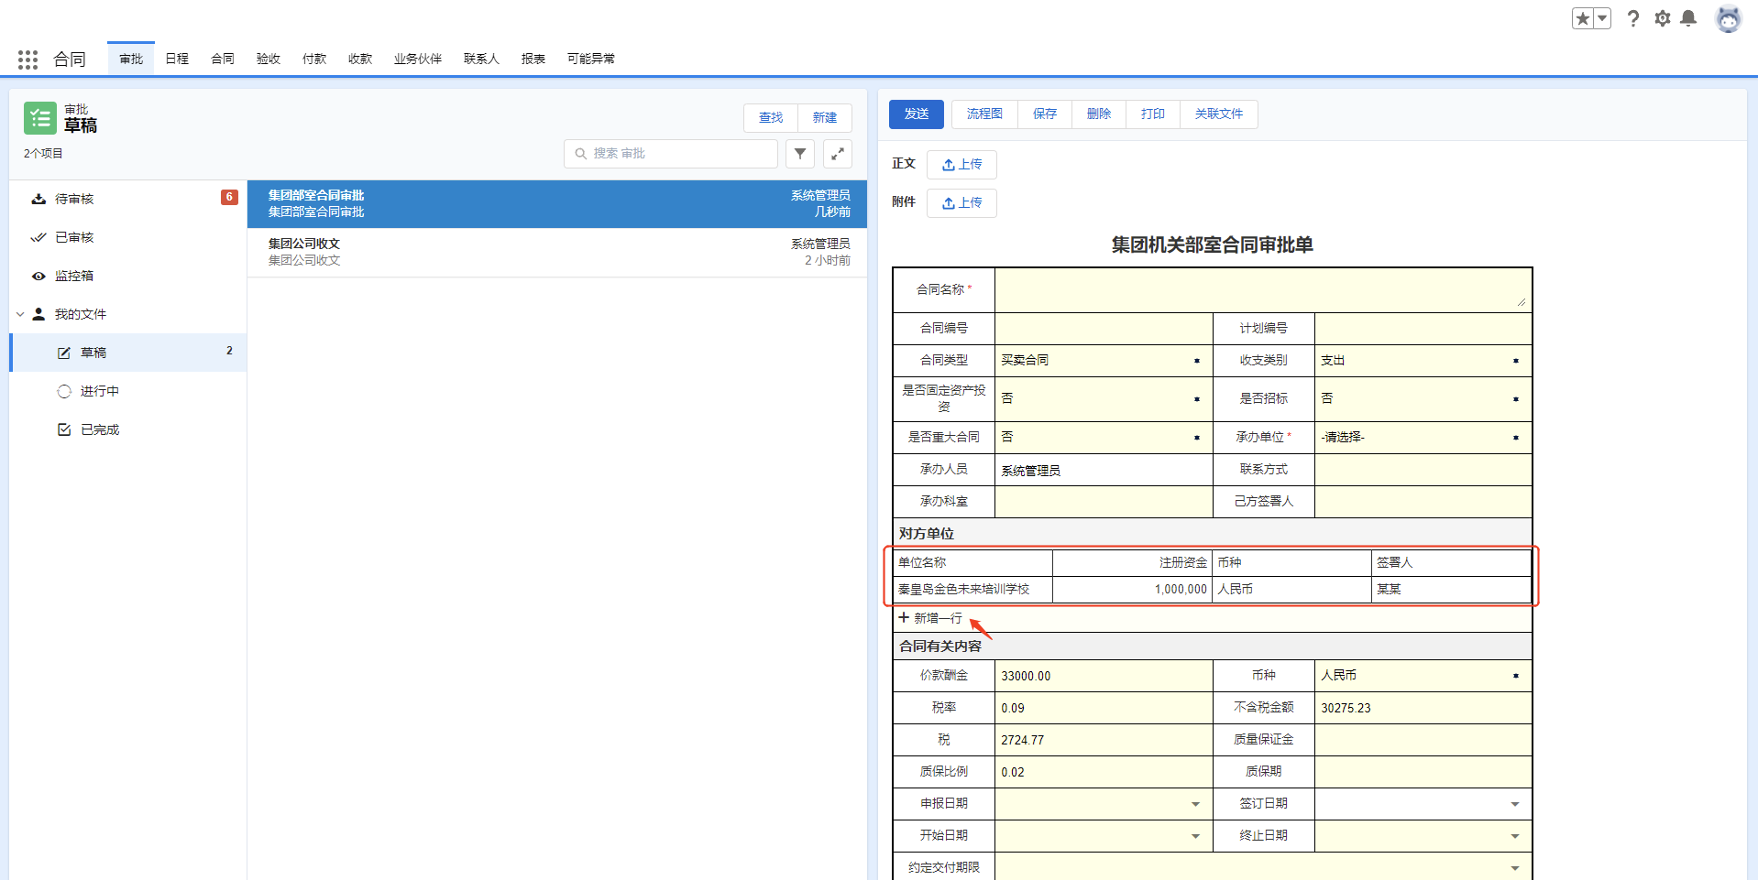Open the 承办单位 dropdown
This screenshot has height=880, width=1758.
click(1423, 437)
